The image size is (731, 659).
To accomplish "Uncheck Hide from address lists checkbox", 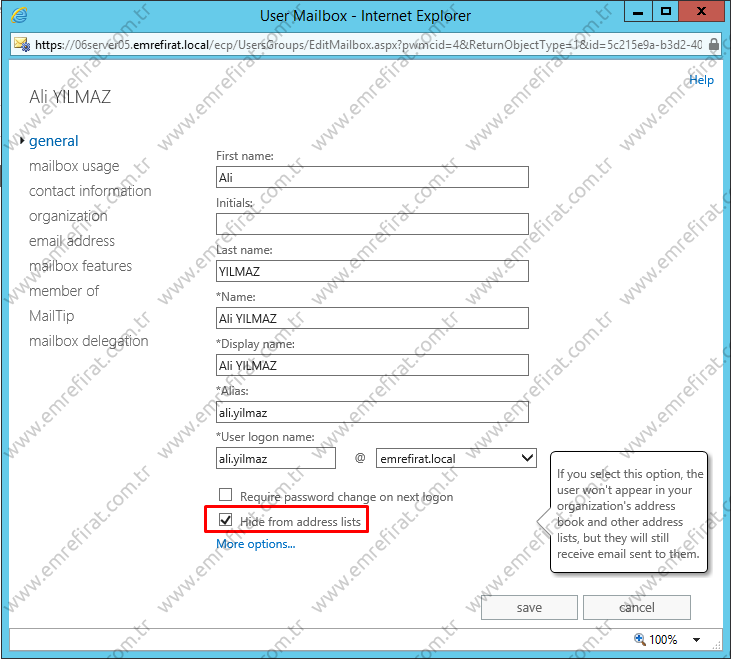I will pos(226,520).
